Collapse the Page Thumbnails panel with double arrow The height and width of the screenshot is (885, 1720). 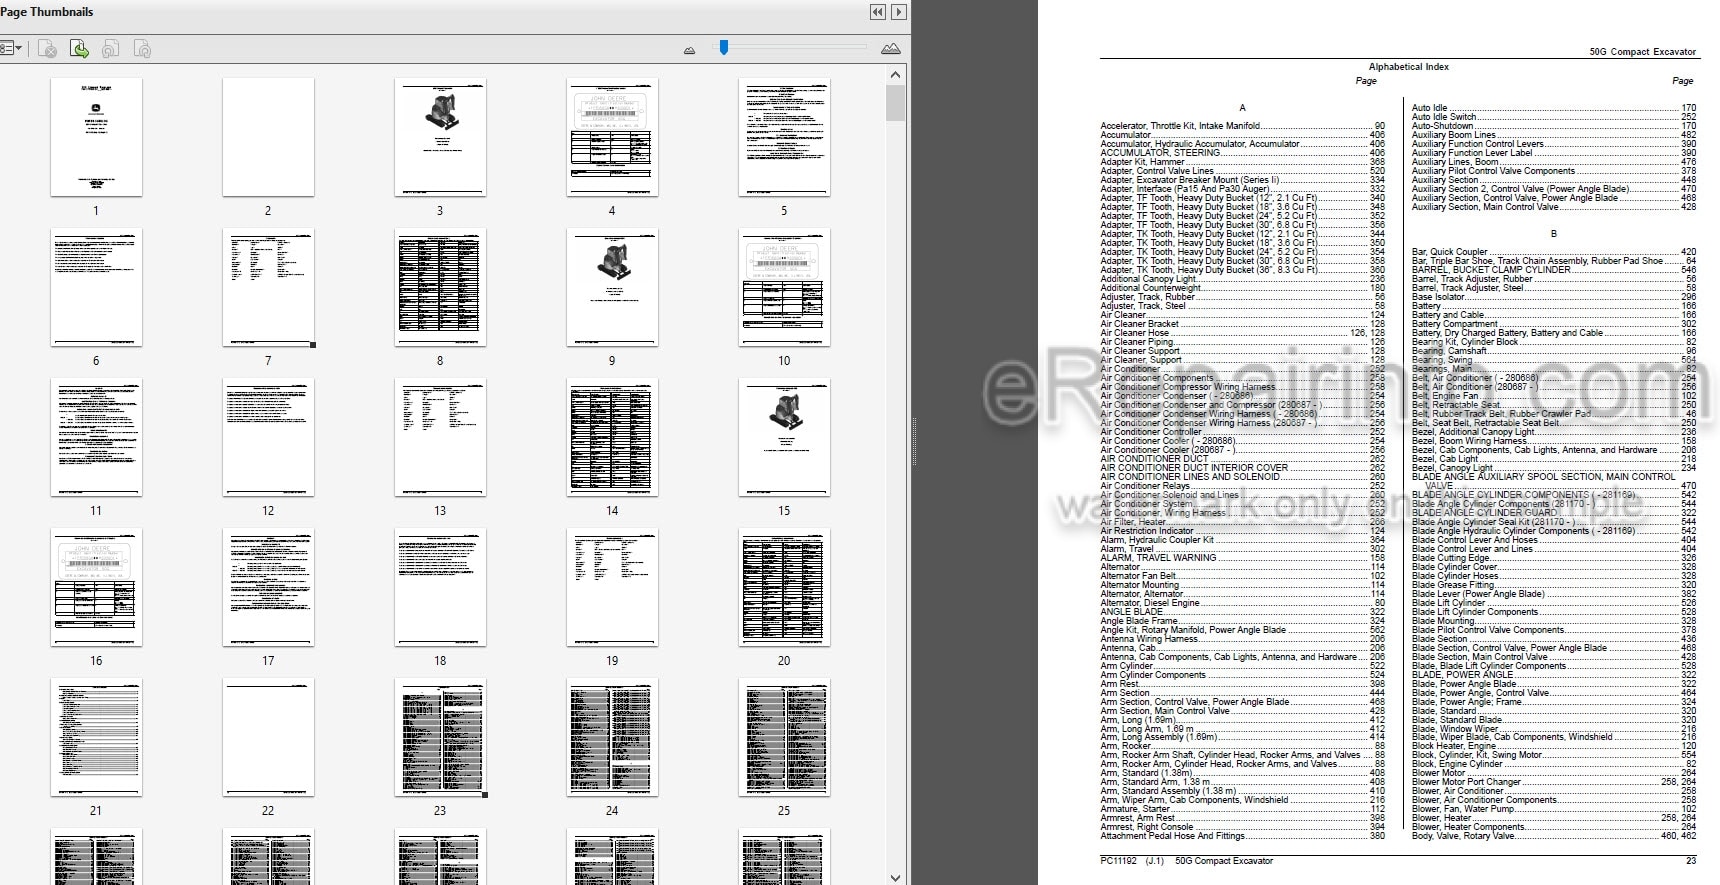pyautogui.click(x=877, y=12)
